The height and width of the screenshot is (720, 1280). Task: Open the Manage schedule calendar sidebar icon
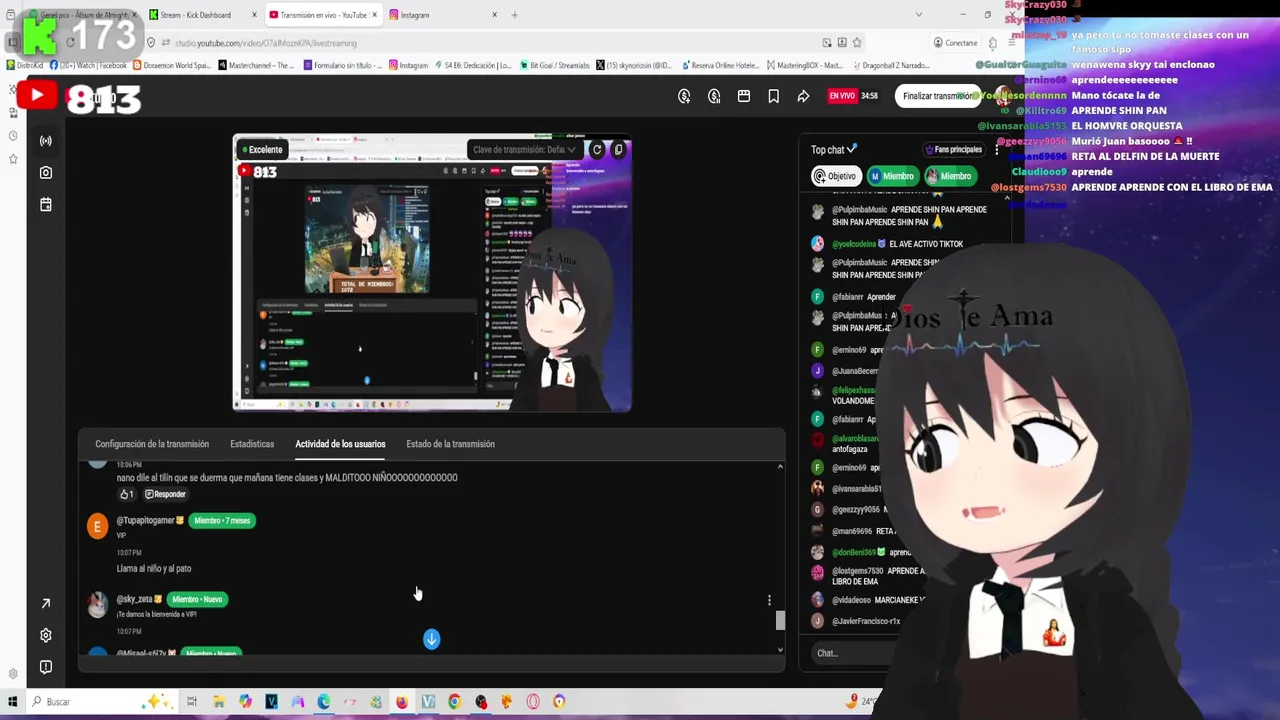pos(45,205)
